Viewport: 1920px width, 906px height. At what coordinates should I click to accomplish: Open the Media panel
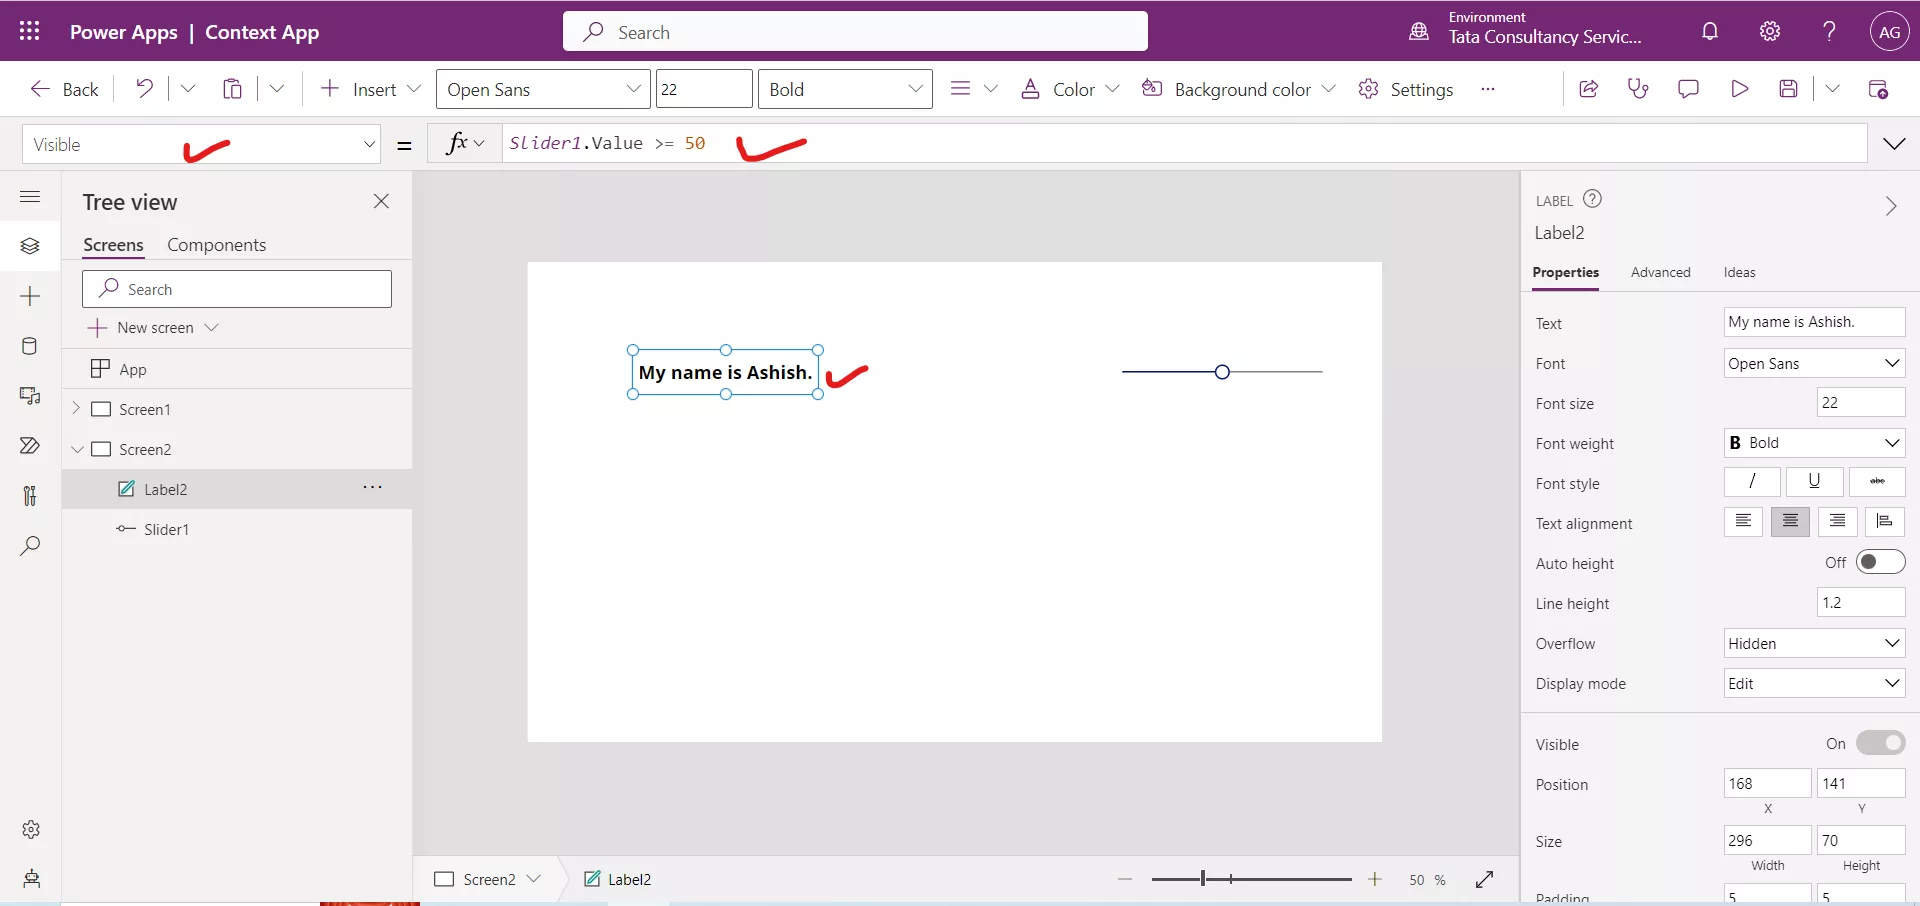point(31,396)
